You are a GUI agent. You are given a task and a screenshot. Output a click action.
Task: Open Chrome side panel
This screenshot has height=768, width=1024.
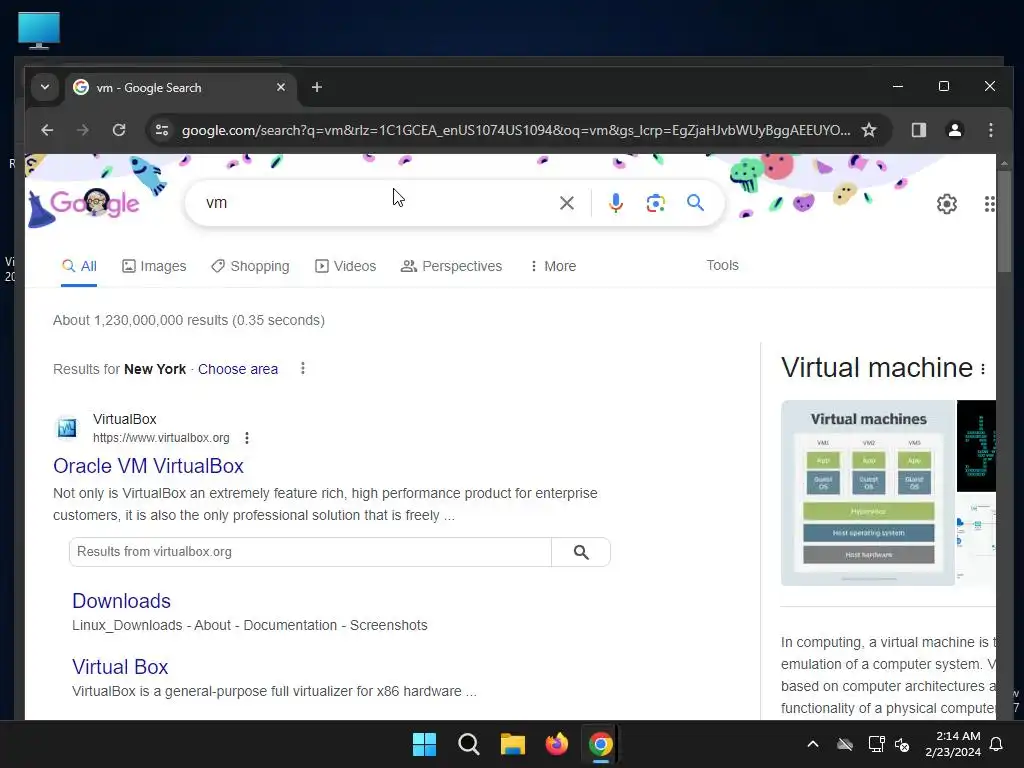click(919, 130)
